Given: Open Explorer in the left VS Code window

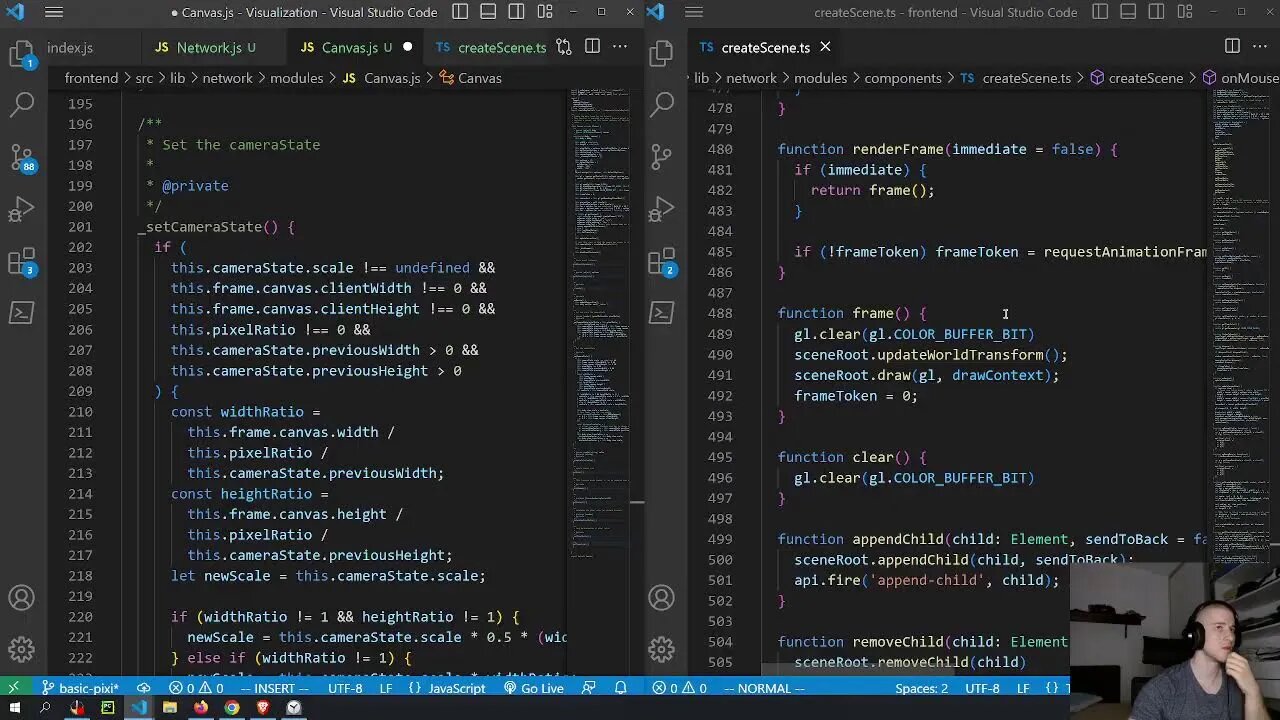Looking at the screenshot, I should (x=22, y=54).
